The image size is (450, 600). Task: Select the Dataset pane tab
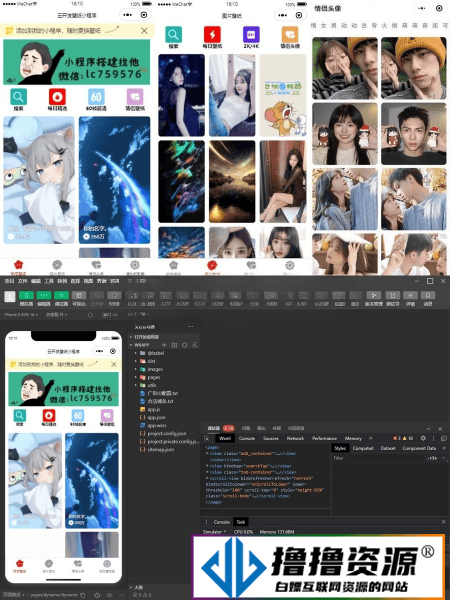pyautogui.click(x=388, y=448)
